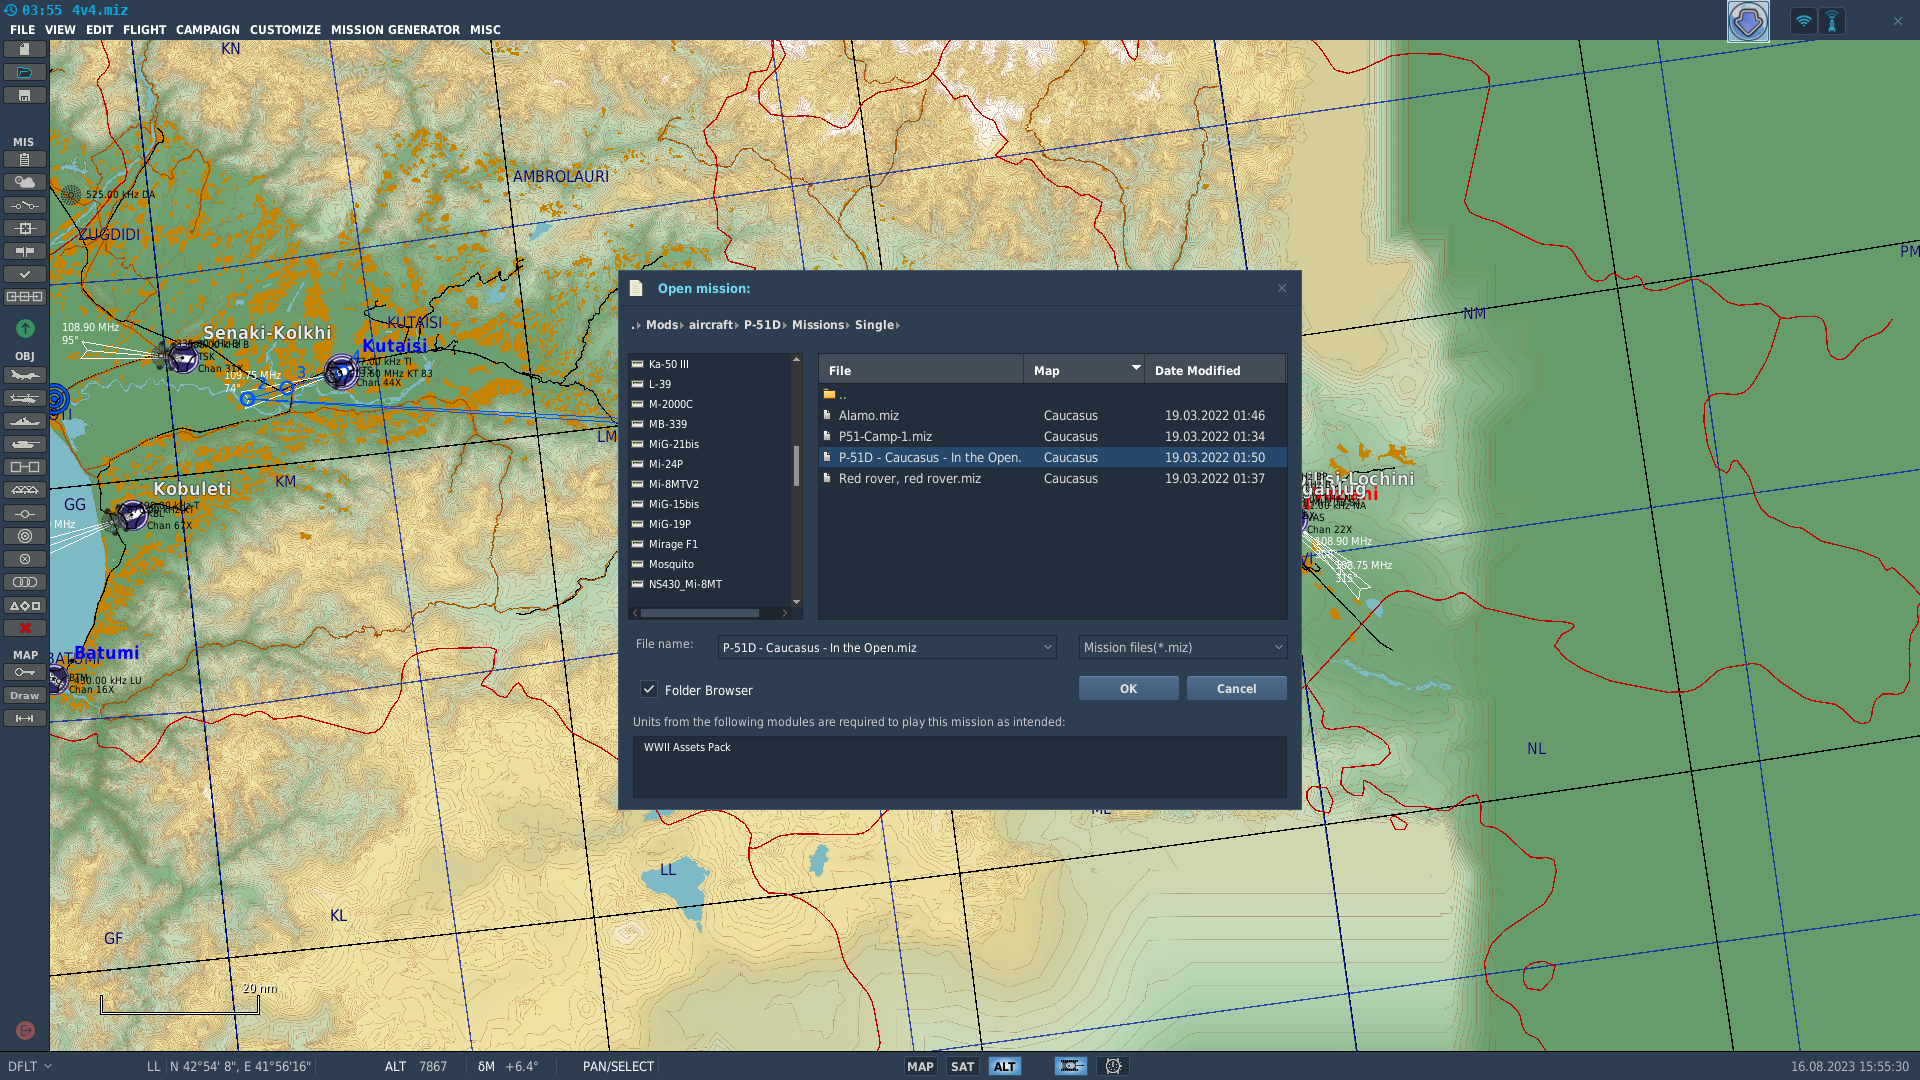
Task: Open the VIEW menu
Action: 60,30
